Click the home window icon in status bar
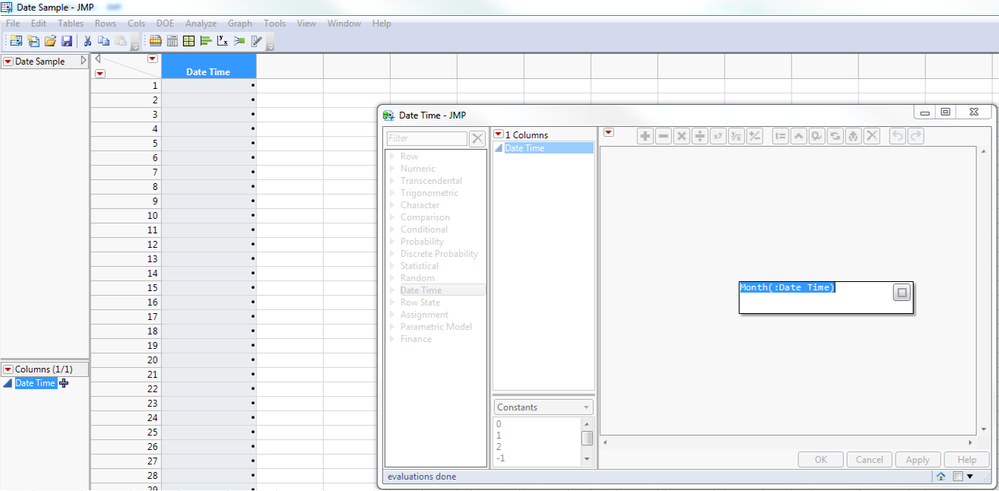 pos(941,476)
